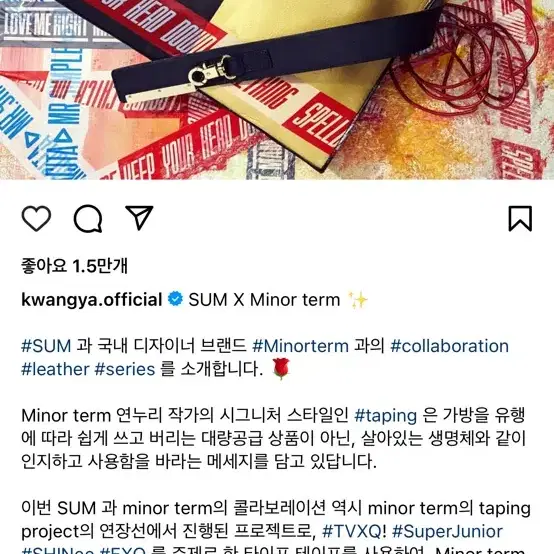Open the #Minorterm hashtag
554x554 pixels.
pyautogui.click(x=300, y=346)
